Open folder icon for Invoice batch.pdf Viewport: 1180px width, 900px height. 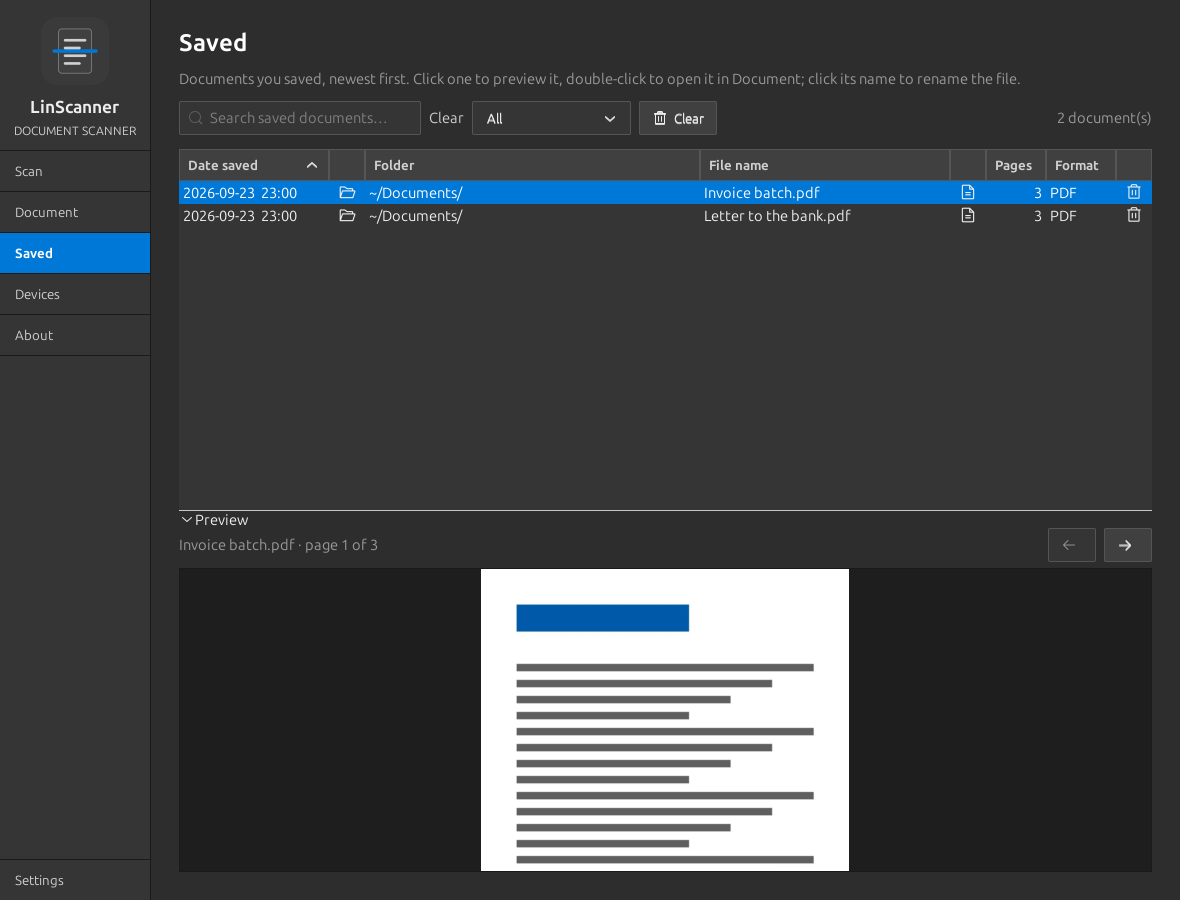pyautogui.click(x=347, y=193)
